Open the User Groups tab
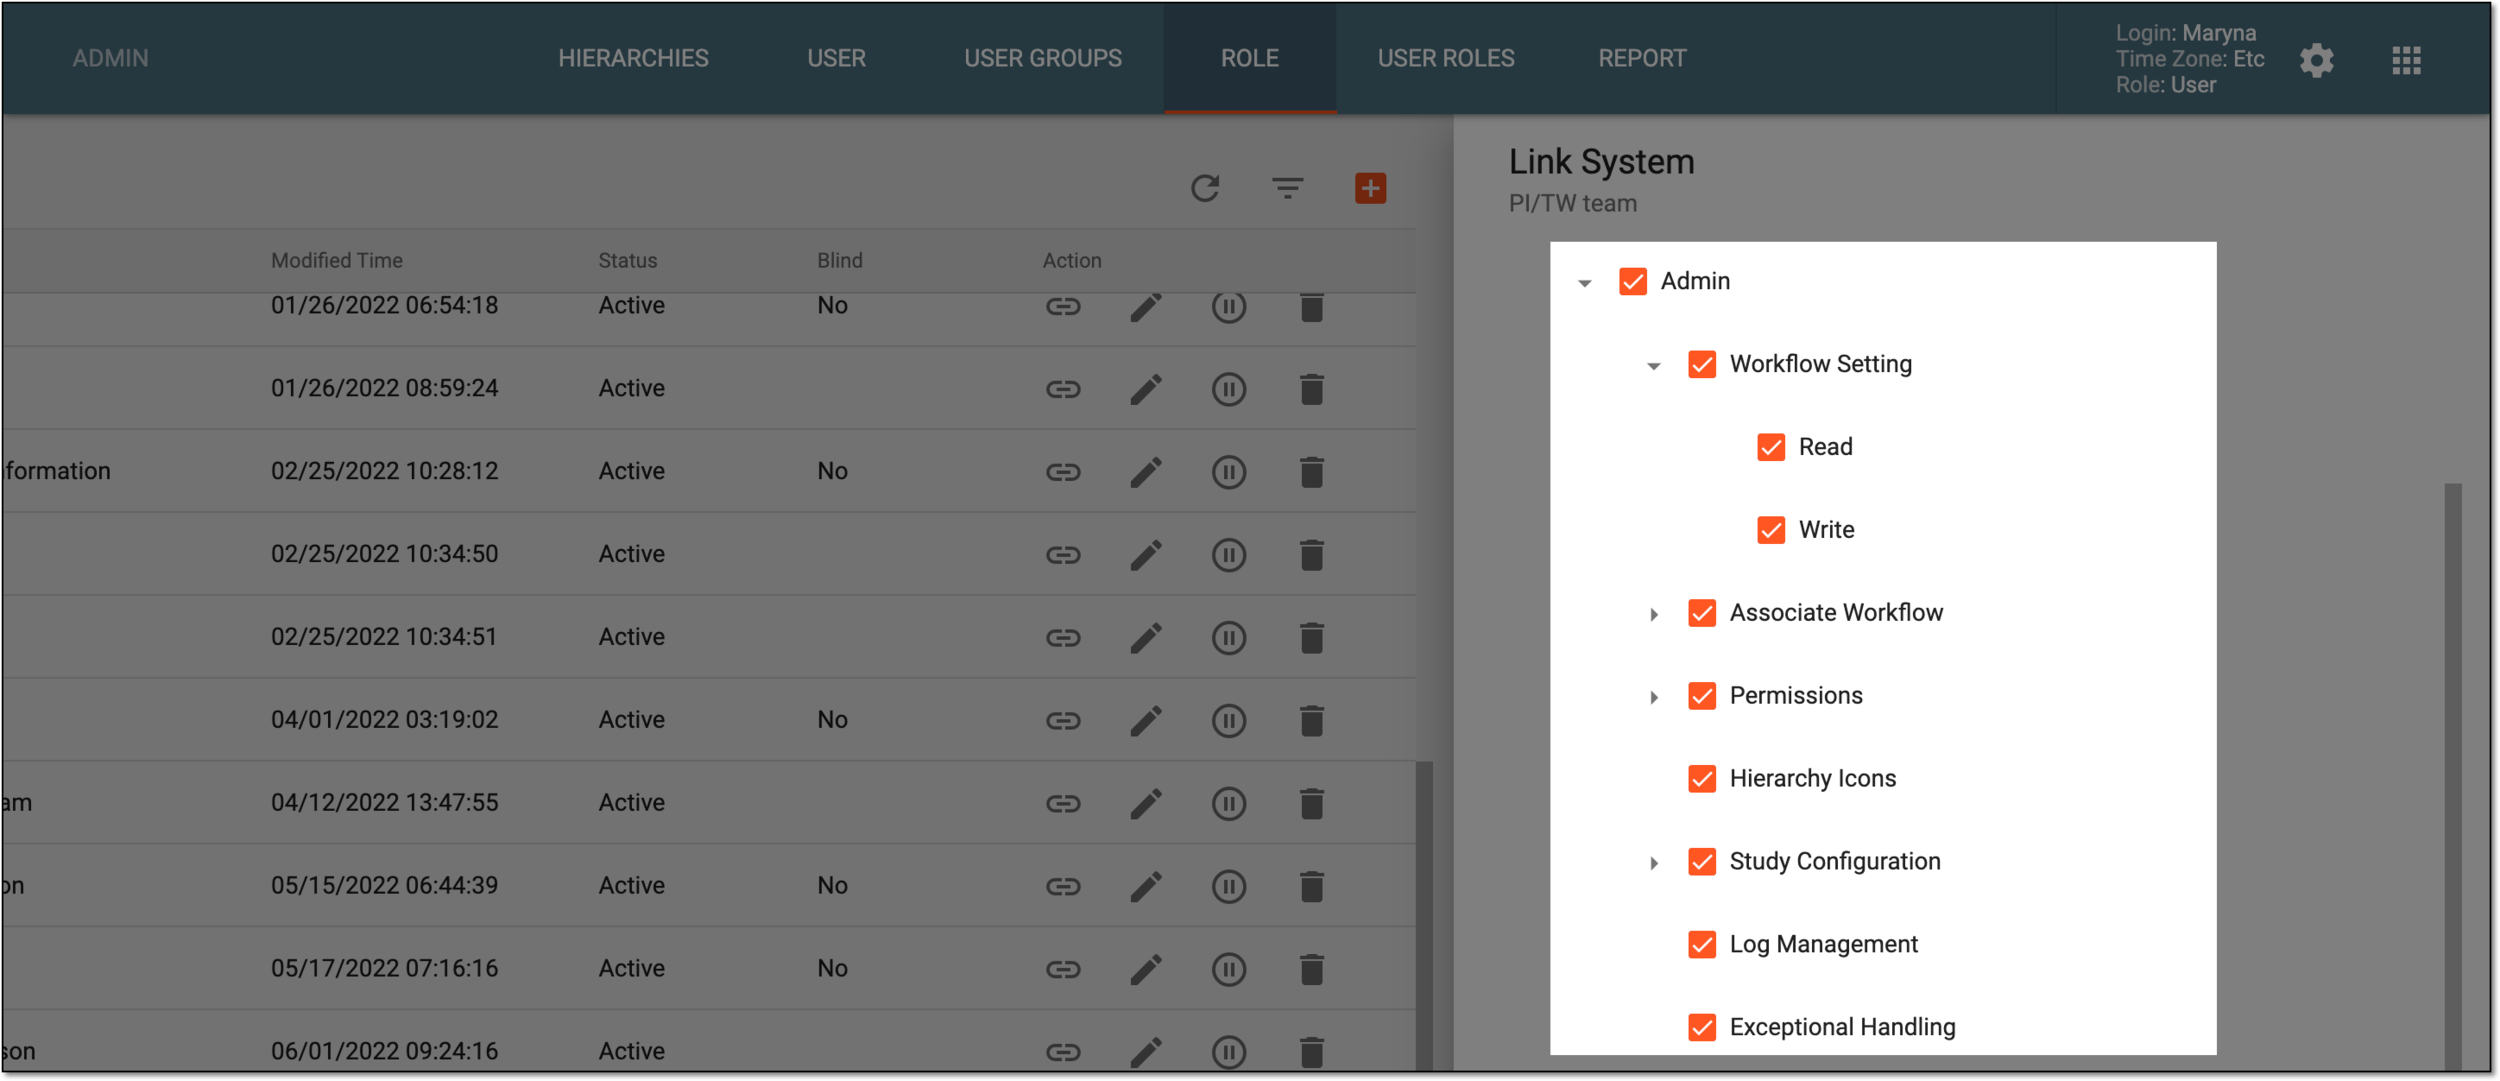This screenshot has width=2500, height=1081. pyautogui.click(x=1042, y=58)
